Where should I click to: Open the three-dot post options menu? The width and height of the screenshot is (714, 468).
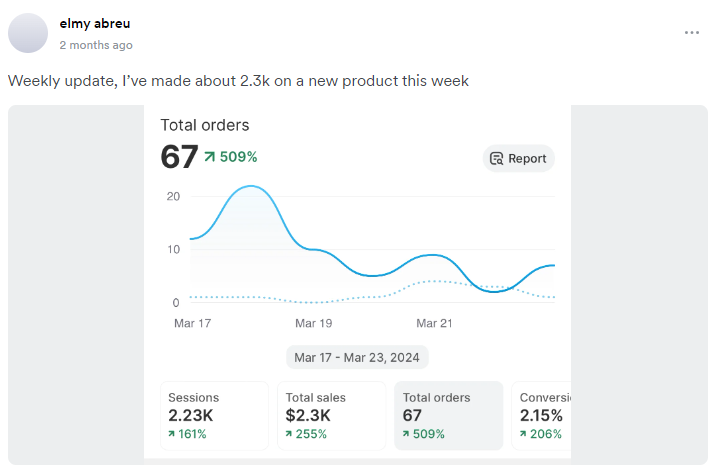pos(692,33)
